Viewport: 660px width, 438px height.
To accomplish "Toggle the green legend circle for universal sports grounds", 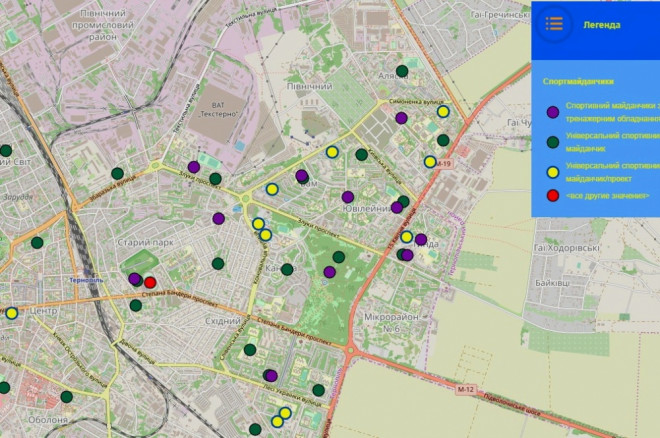I will pyautogui.click(x=553, y=141).
